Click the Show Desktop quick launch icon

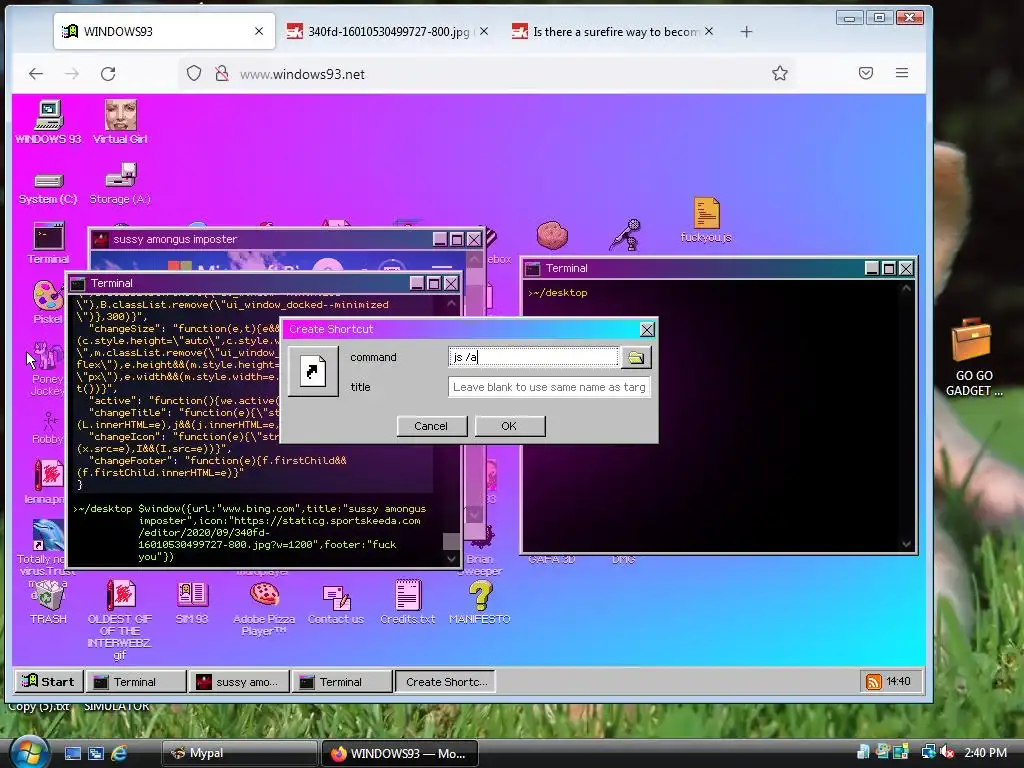click(x=72, y=753)
